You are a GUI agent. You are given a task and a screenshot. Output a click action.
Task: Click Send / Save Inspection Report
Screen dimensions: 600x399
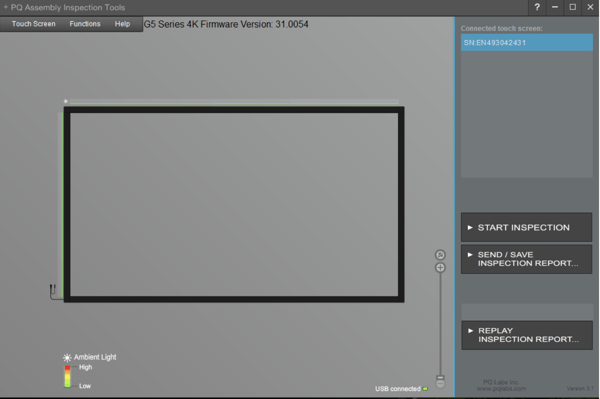click(x=526, y=259)
